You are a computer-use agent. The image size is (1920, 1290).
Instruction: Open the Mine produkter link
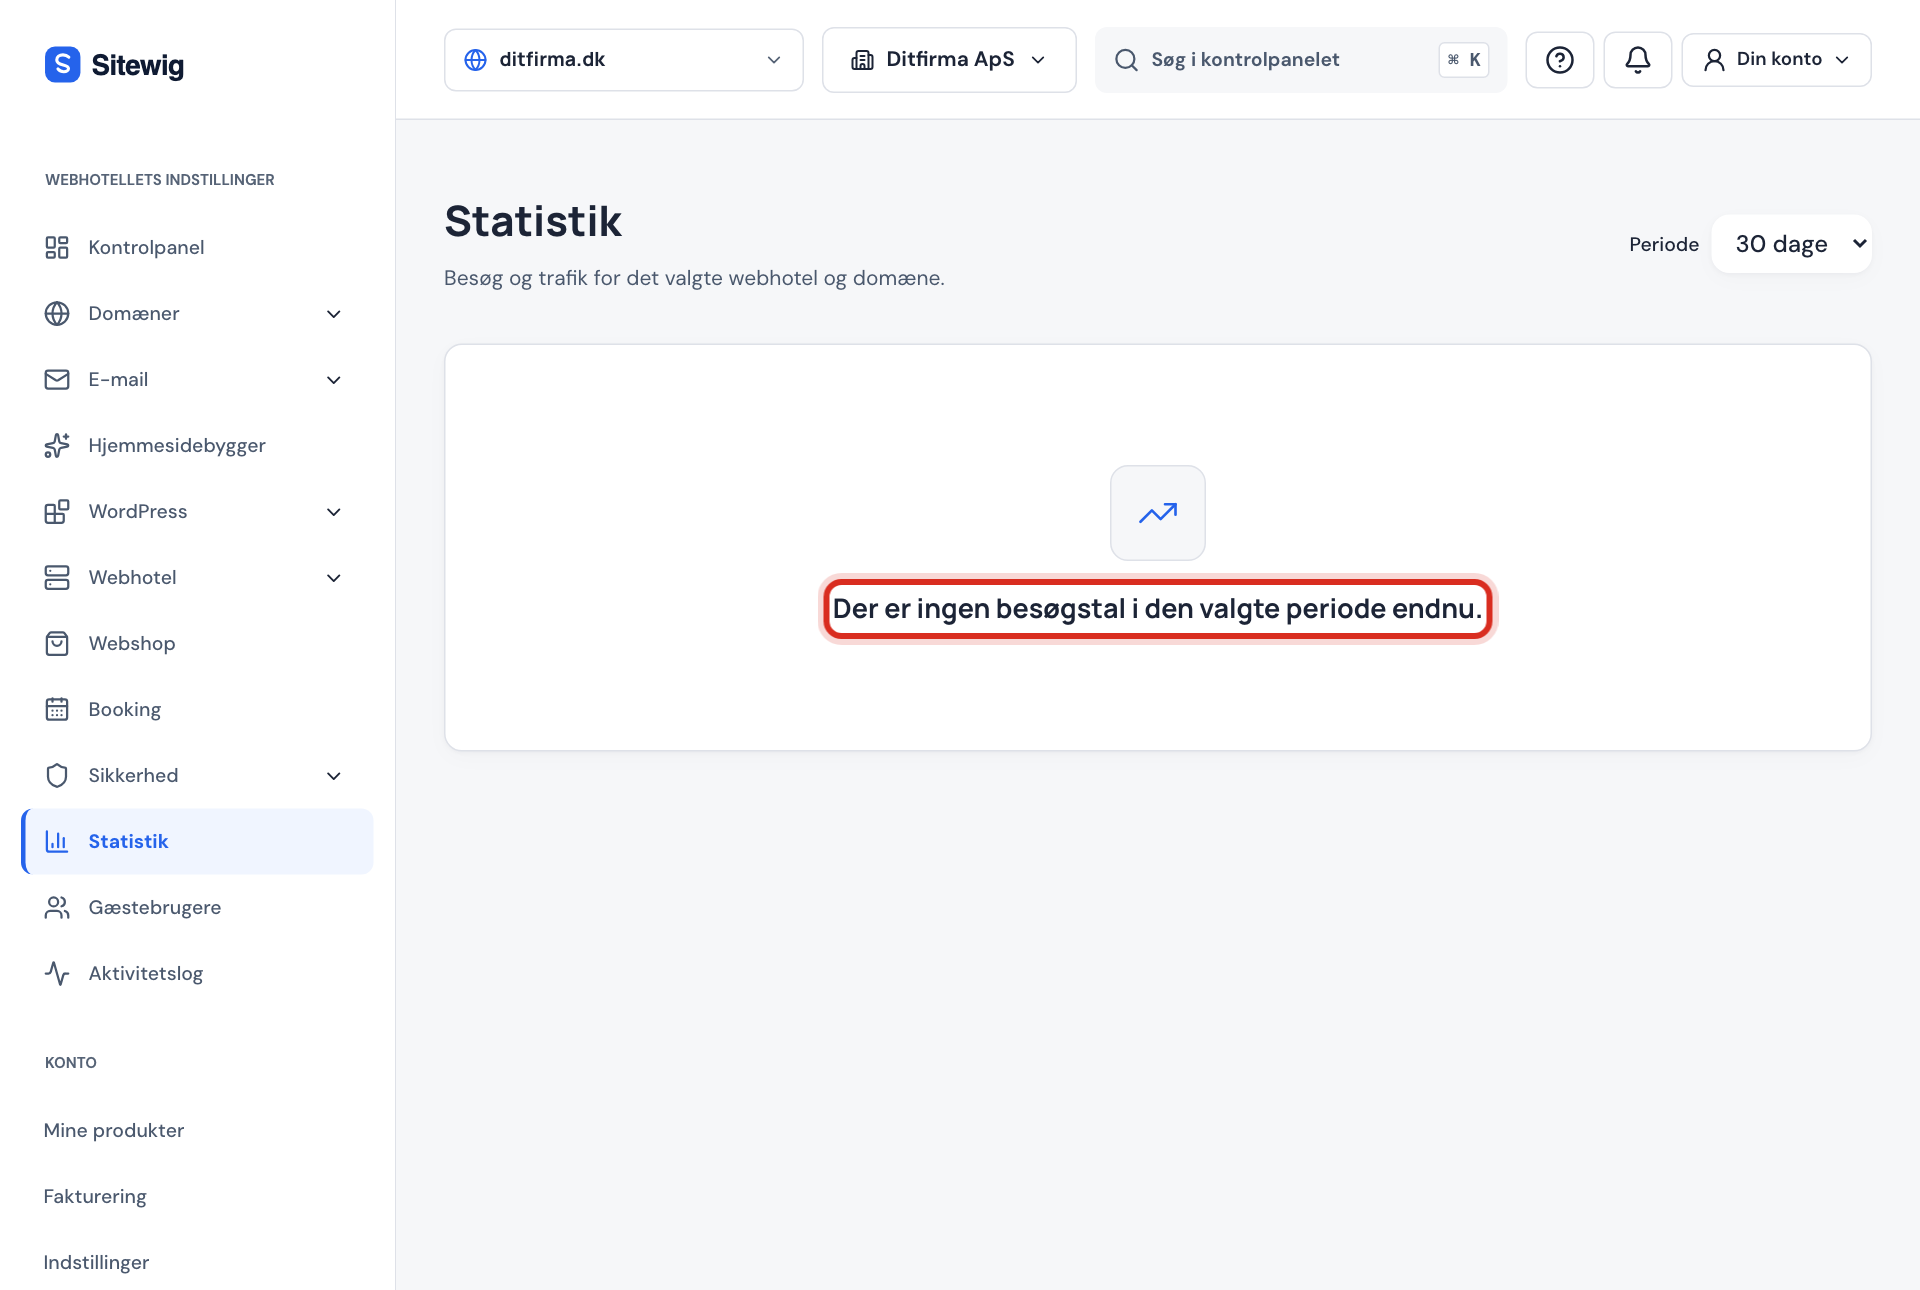[x=114, y=1130]
